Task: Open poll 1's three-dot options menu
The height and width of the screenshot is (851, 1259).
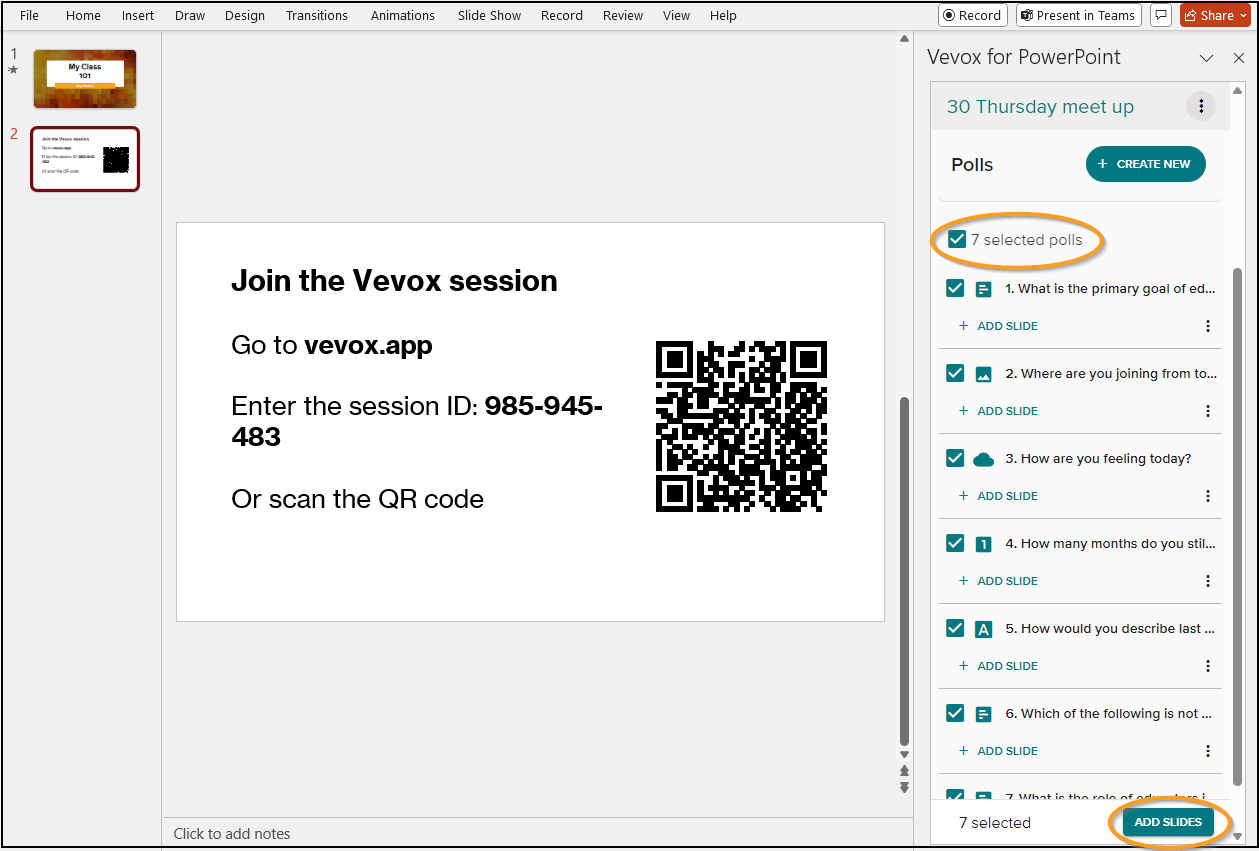Action: (x=1208, y=325)
